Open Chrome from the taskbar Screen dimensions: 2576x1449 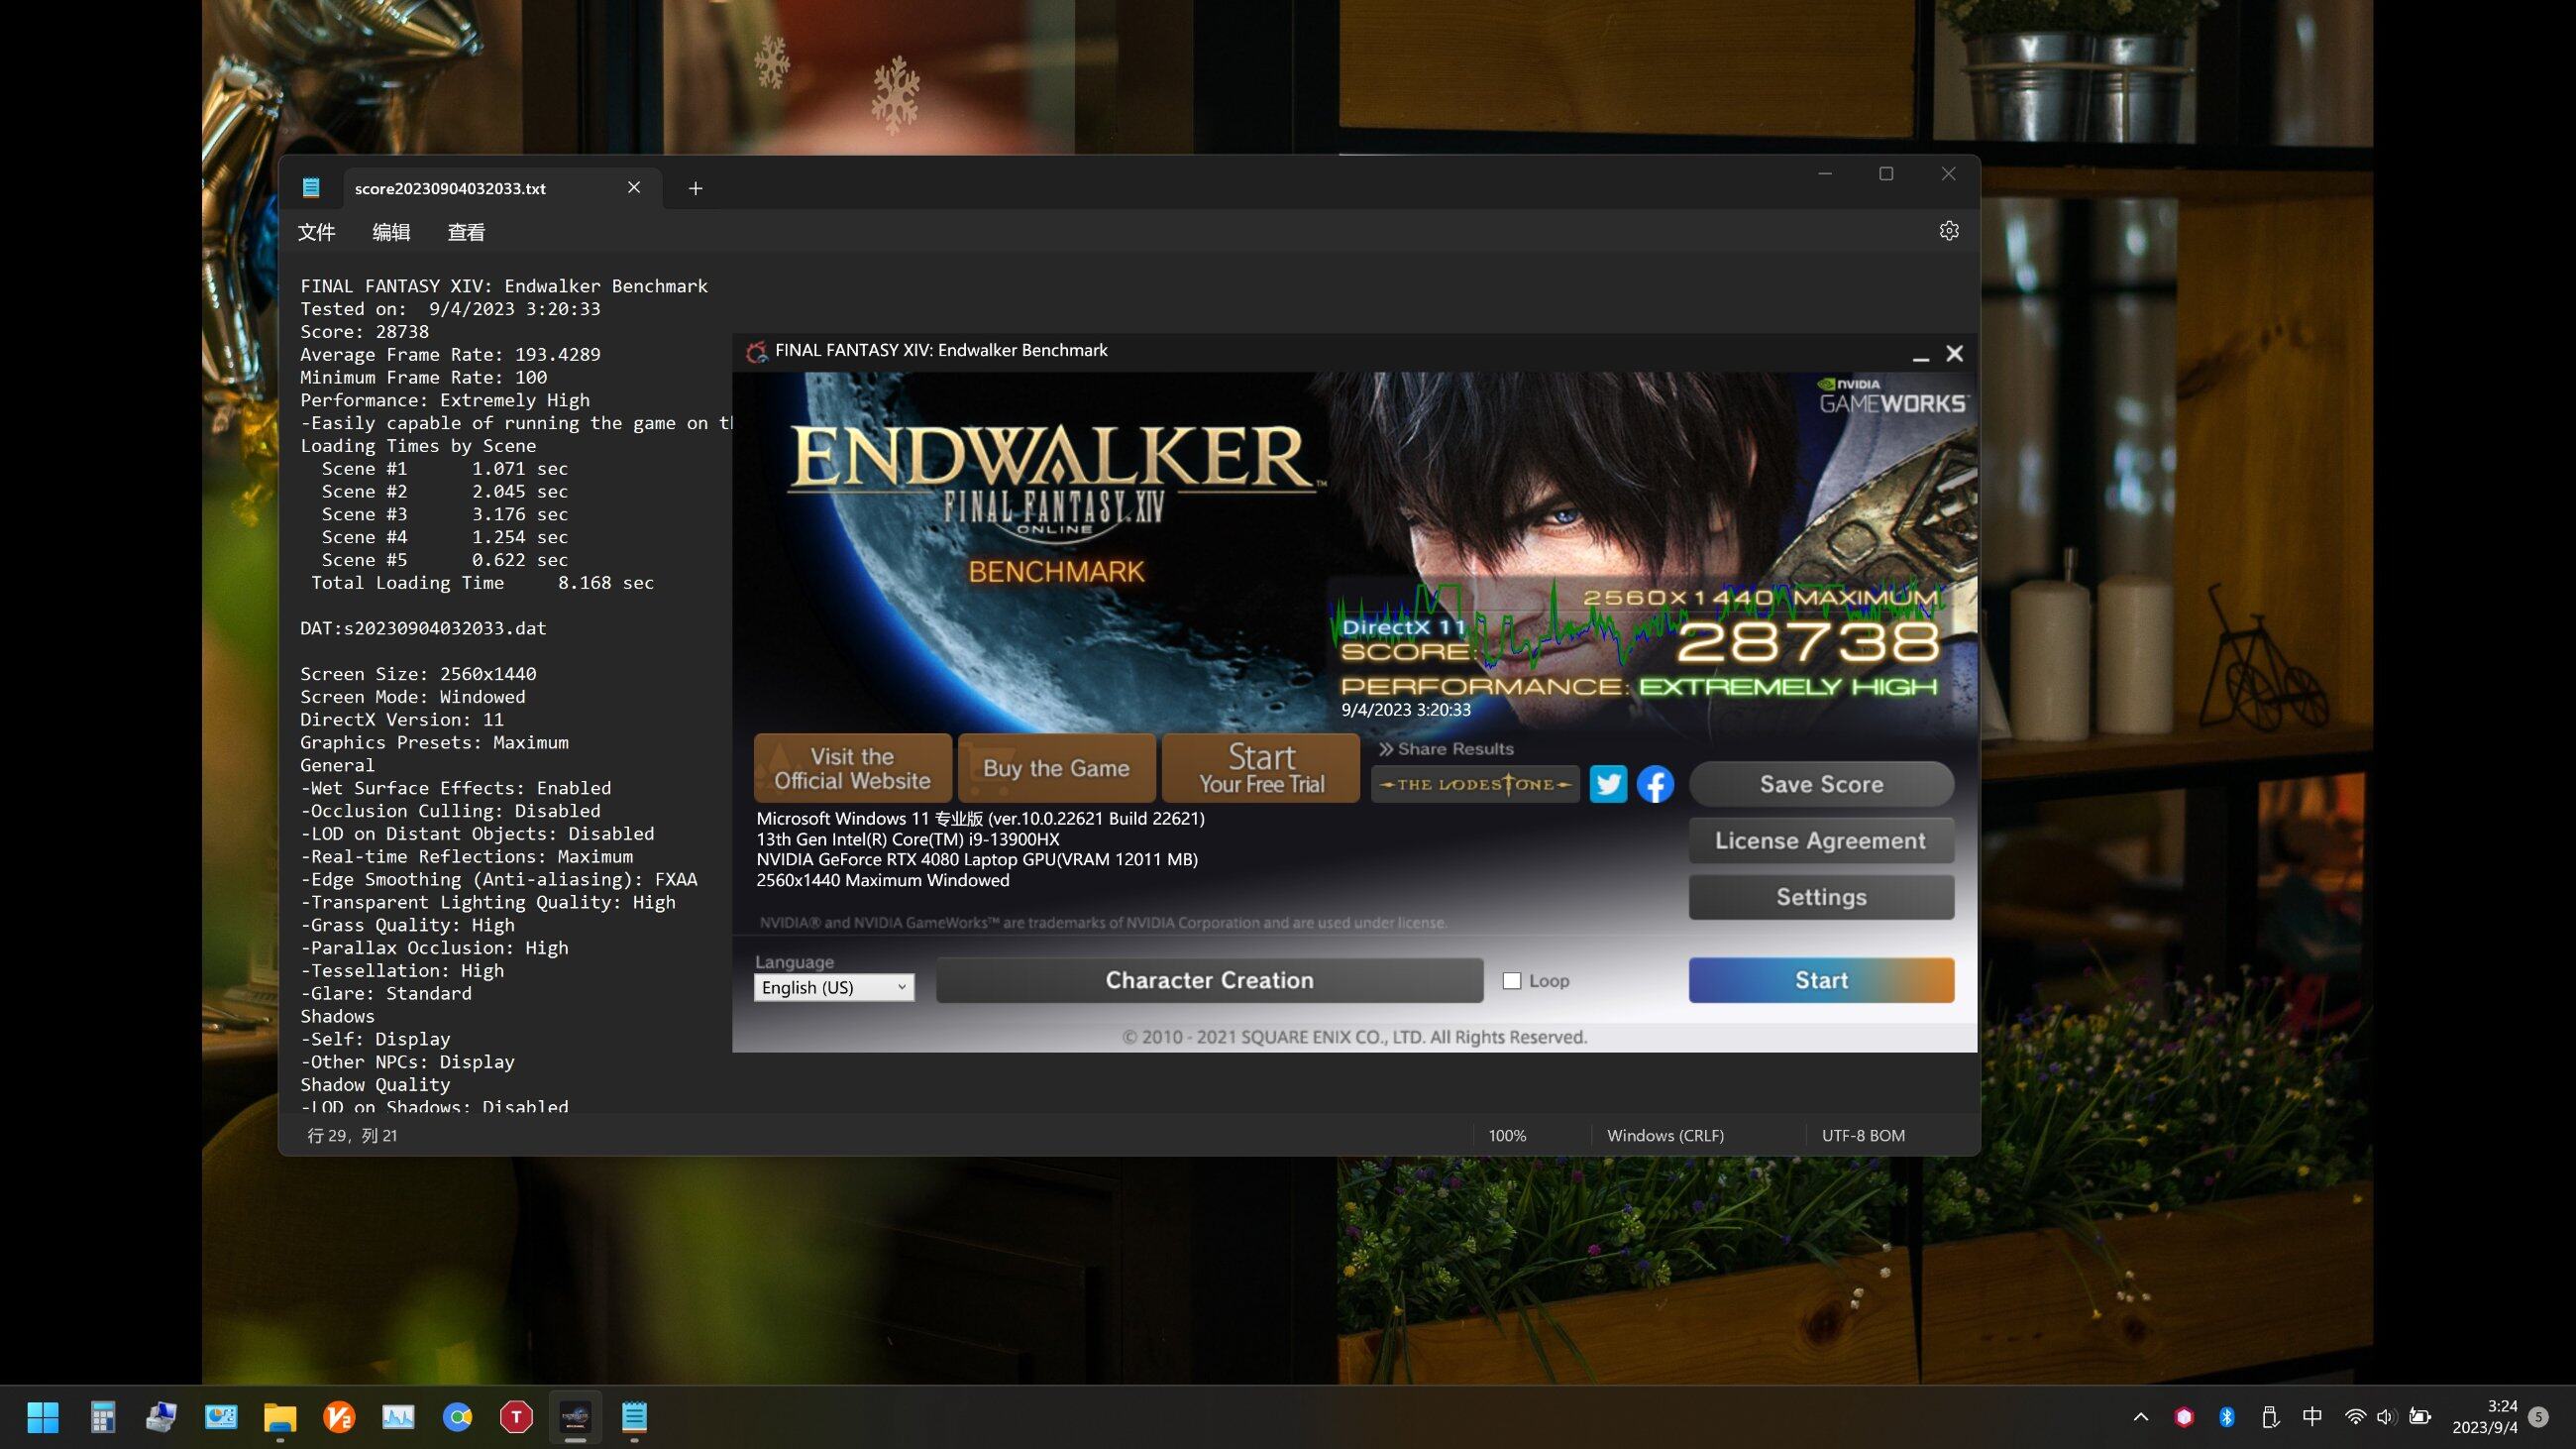457,1416
